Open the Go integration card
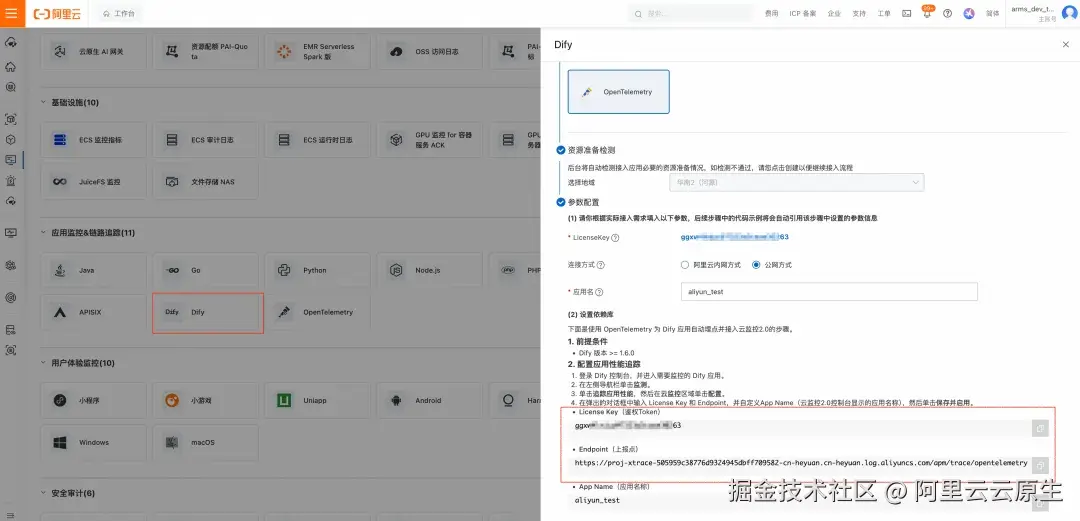1080x521 pixels. pyautogui.click(x=205, y=270)
